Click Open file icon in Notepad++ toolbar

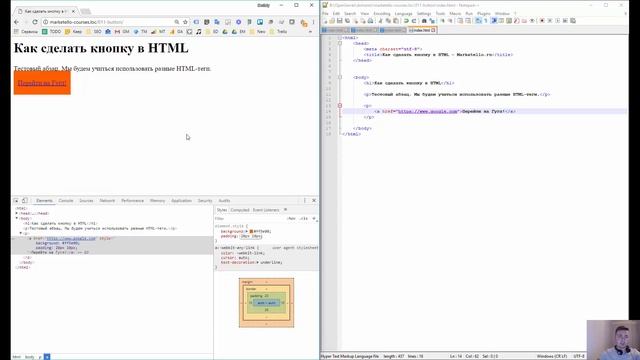pyautogui.click(x=332, y=21)
